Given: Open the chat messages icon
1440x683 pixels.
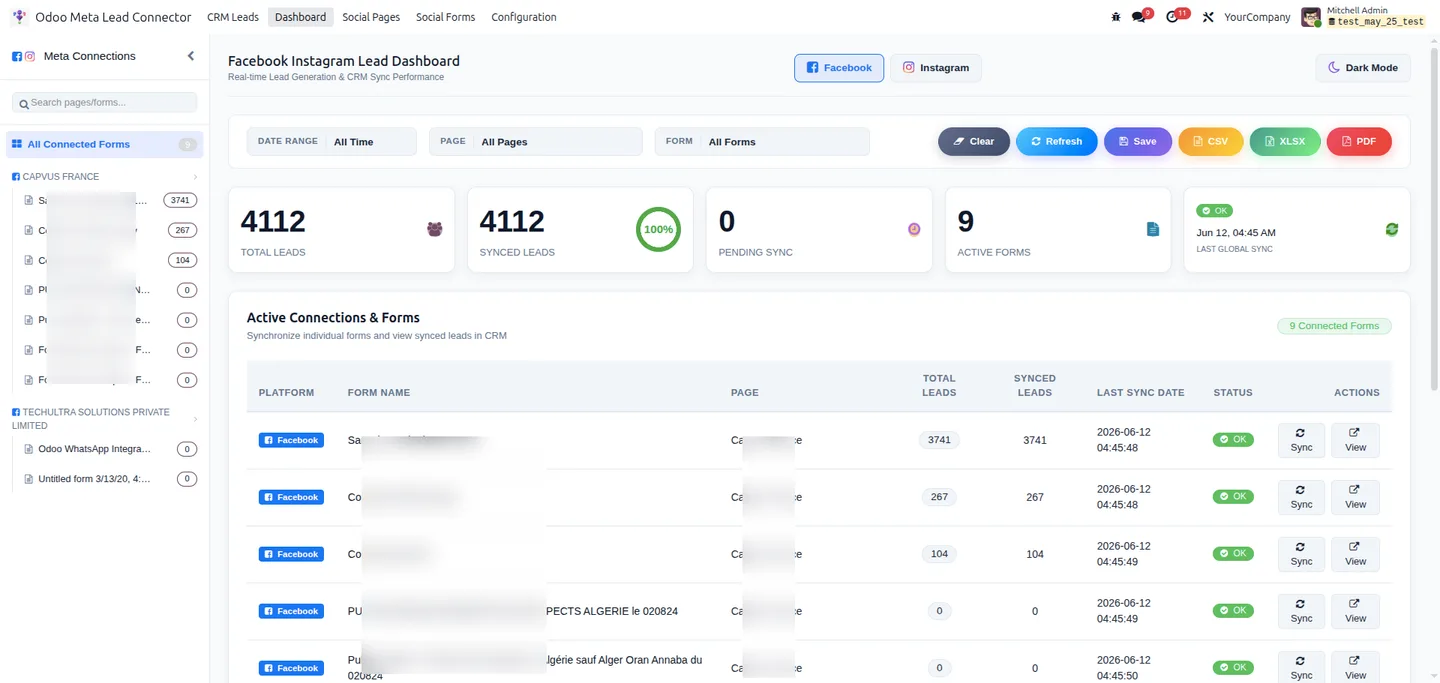Looking at the screenshot, I should pyautogui.click(x=1140, y=17).
